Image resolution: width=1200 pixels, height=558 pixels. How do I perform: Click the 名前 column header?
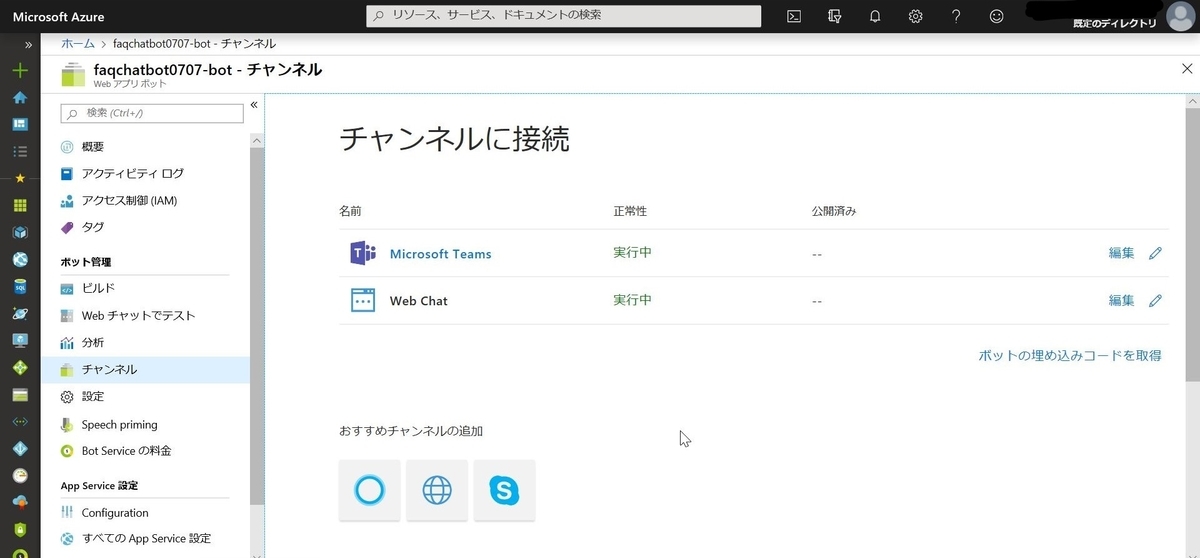click(x=350, y=212)
